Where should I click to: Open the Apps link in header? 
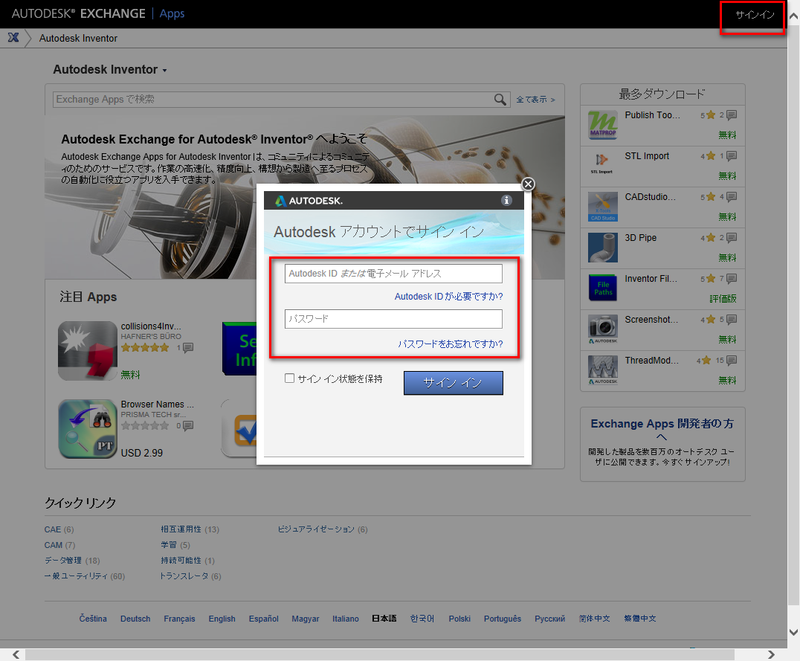[172, 14]
